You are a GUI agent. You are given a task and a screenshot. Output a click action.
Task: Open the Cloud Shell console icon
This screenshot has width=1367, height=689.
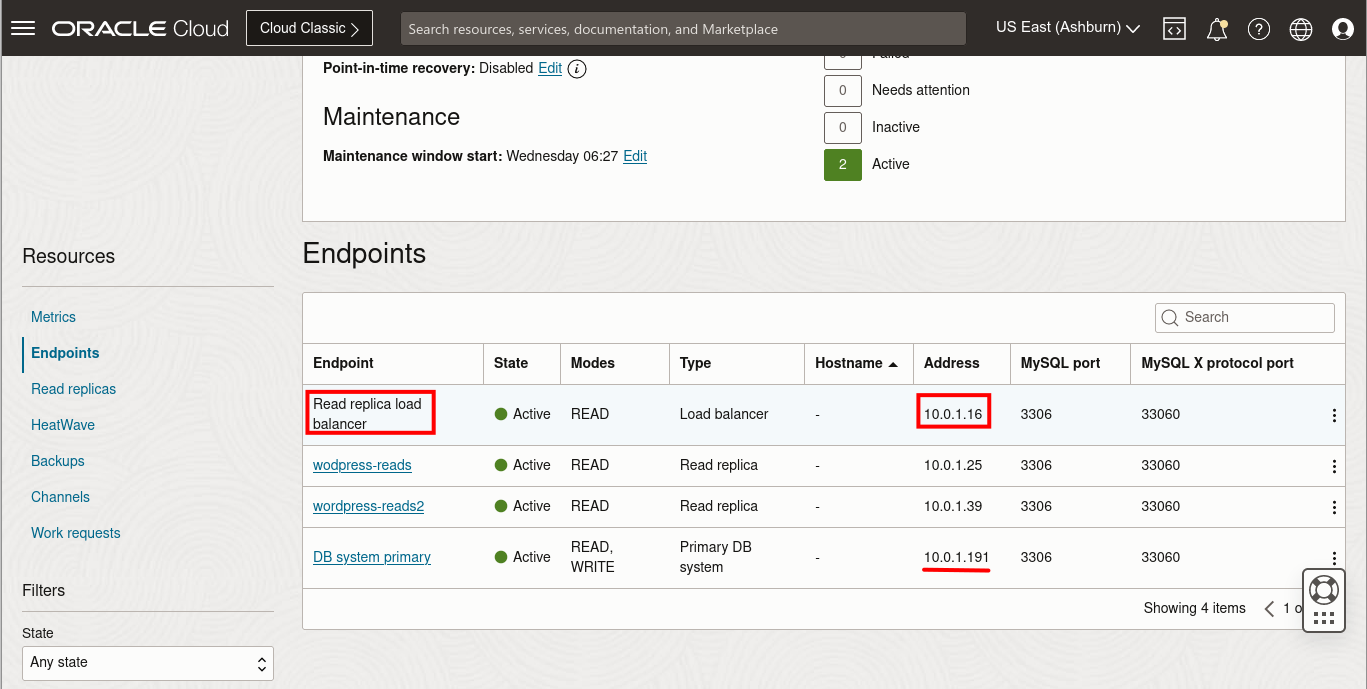(1174, 28)
